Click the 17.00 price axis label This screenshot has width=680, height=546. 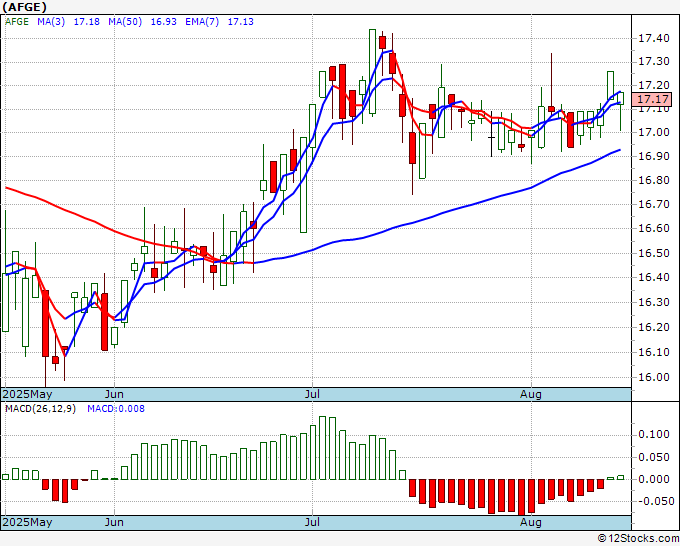pyautogui.click(x=654, y=132)
